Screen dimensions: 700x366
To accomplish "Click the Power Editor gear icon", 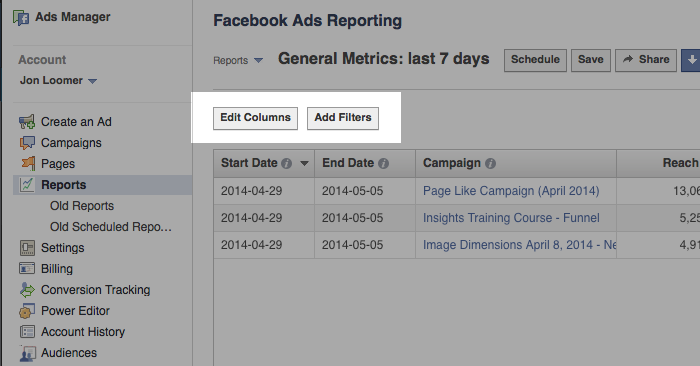I will click(27, 311).
